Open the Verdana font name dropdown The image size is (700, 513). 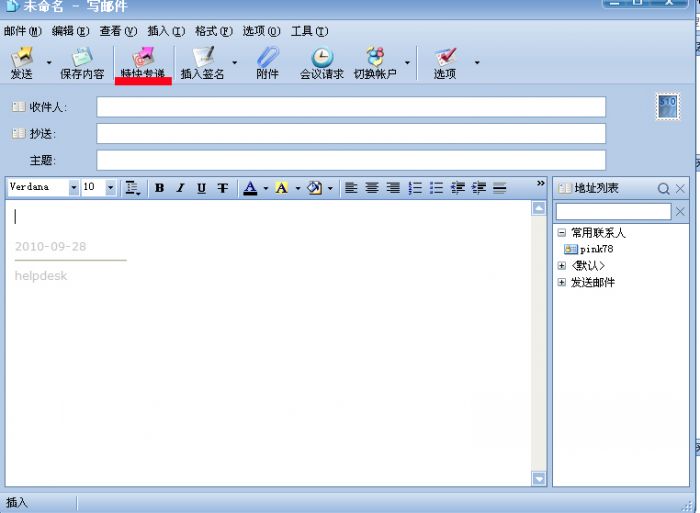coord(73,188)
